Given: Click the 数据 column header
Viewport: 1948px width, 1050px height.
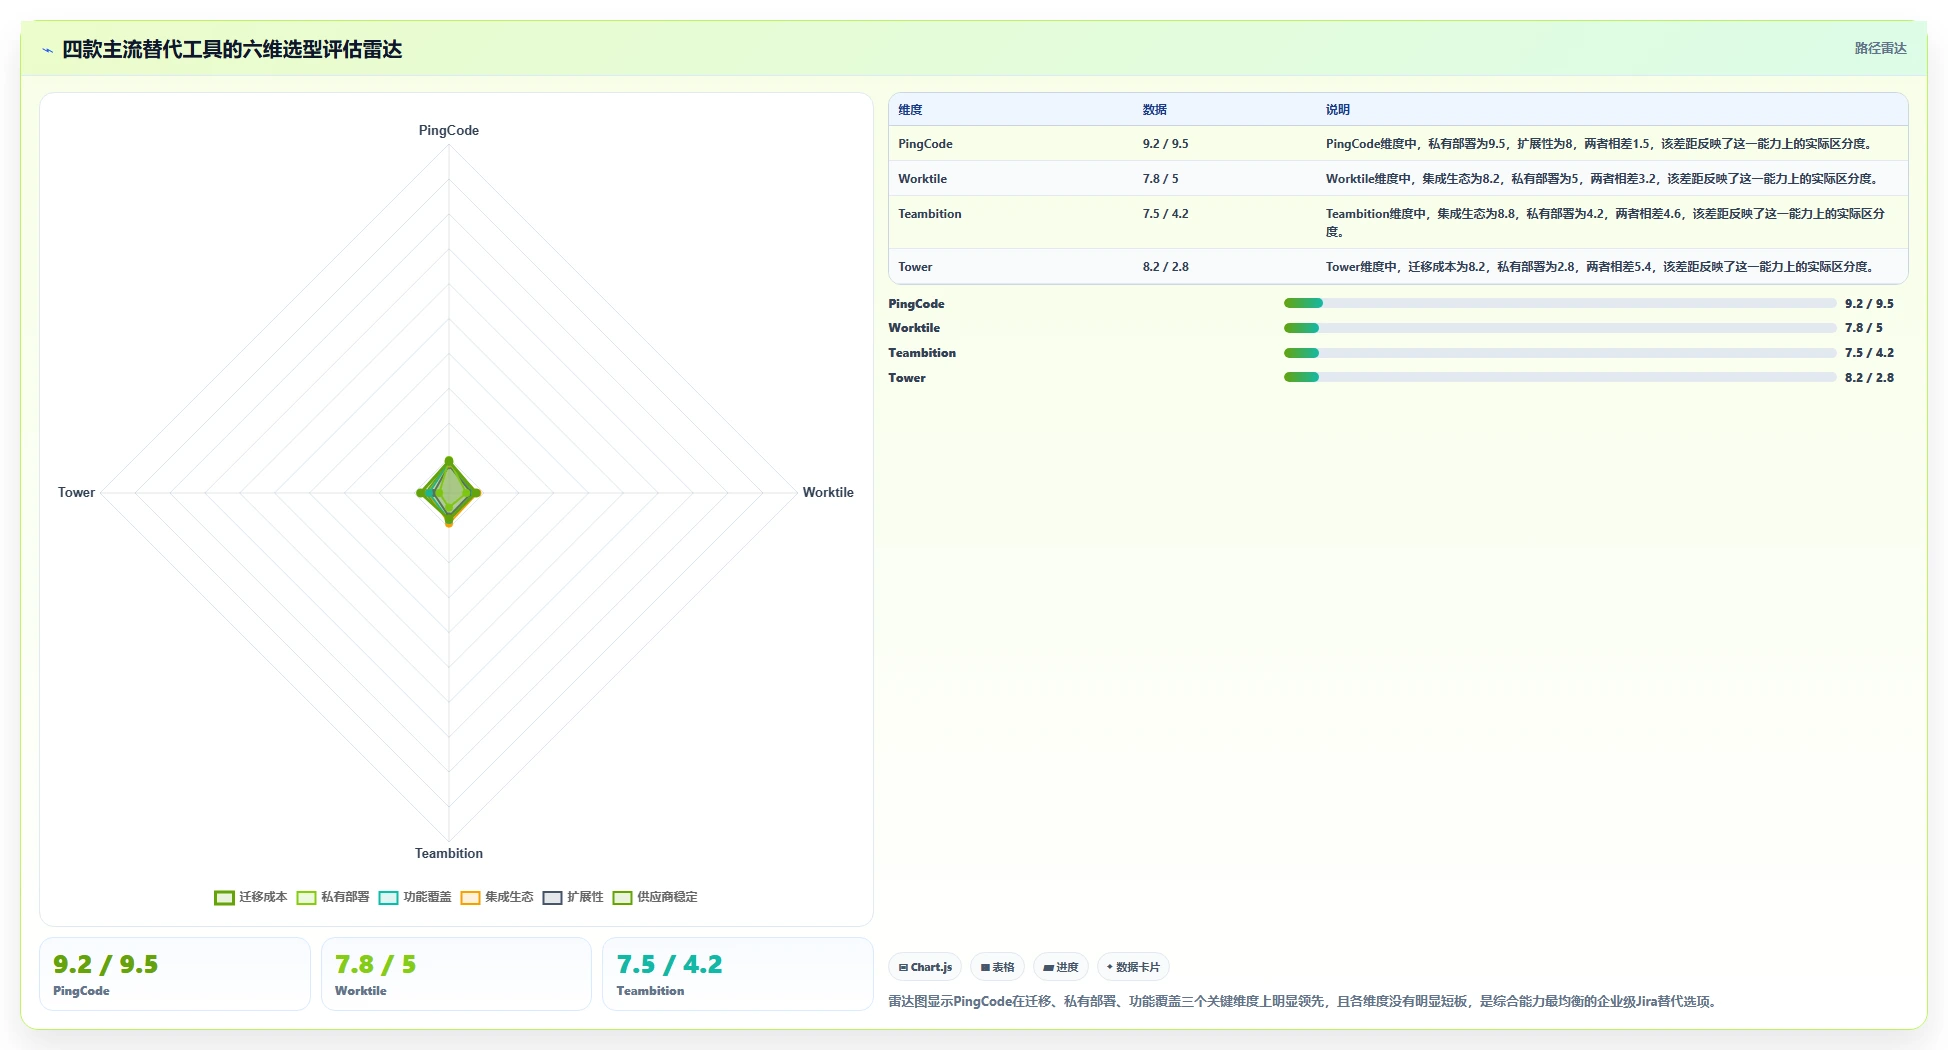Looking at the screenshot, I should point(1155,110).
